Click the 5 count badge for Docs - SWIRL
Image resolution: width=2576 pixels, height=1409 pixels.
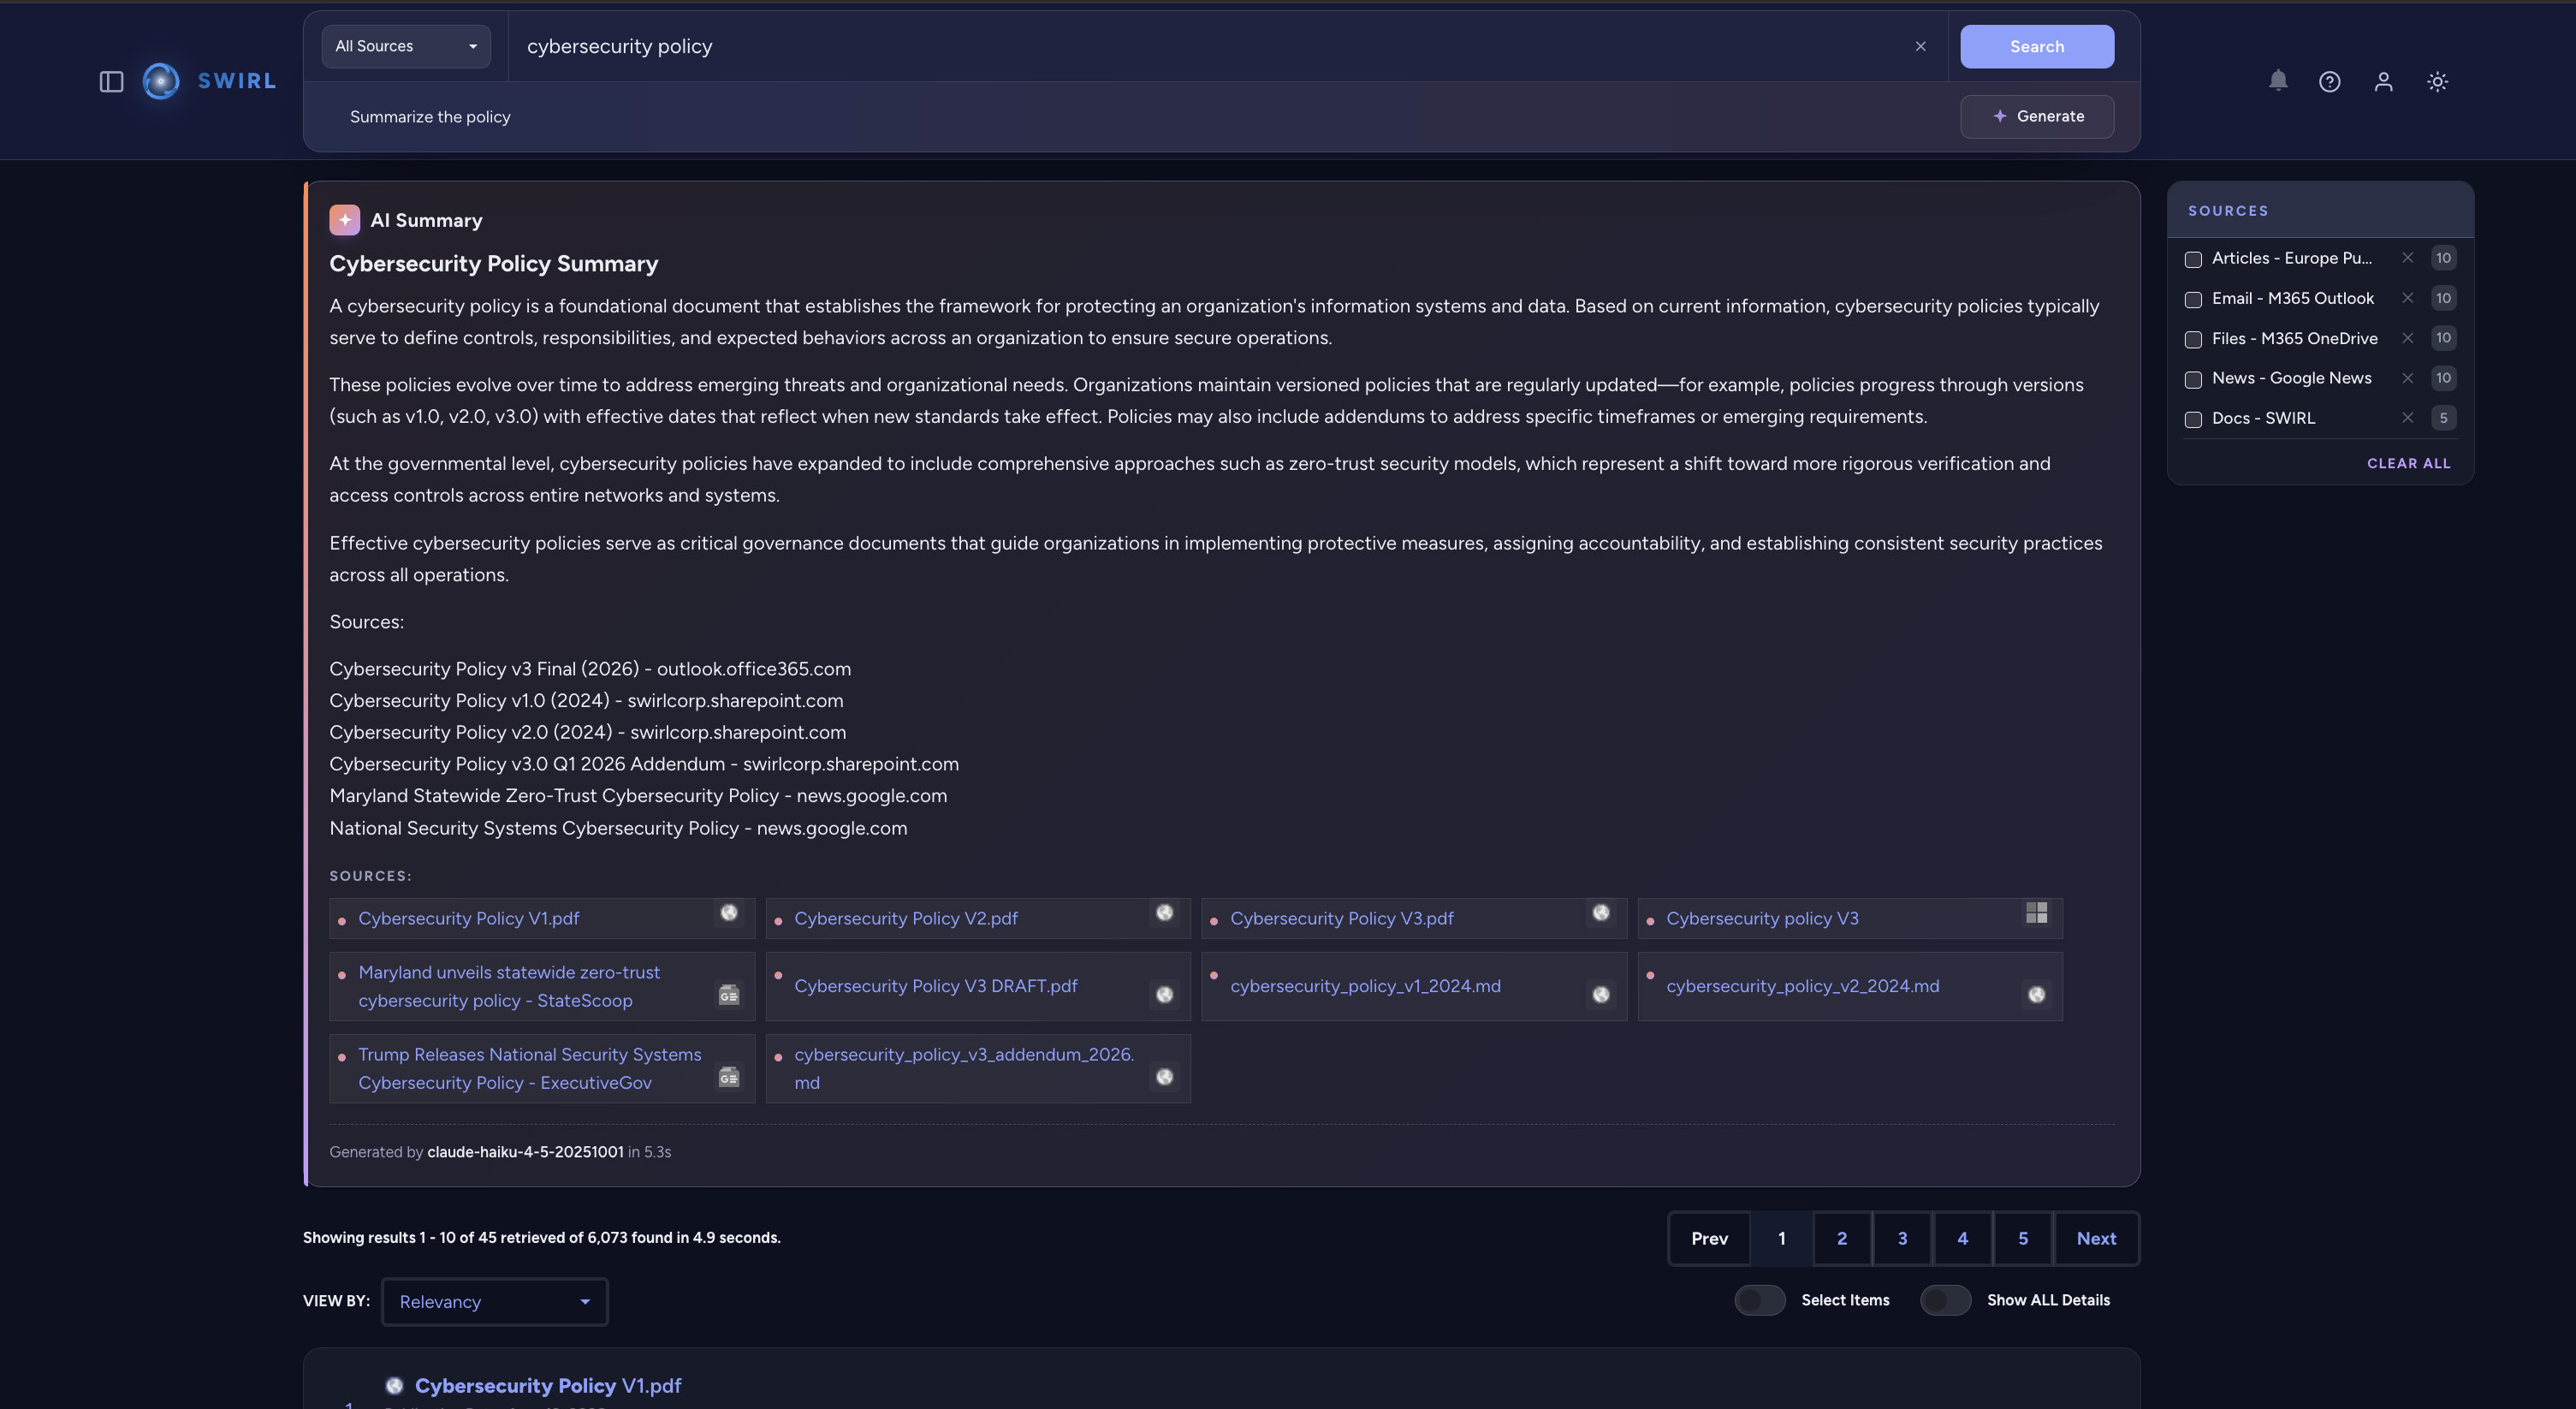[x=2443, y=418]
